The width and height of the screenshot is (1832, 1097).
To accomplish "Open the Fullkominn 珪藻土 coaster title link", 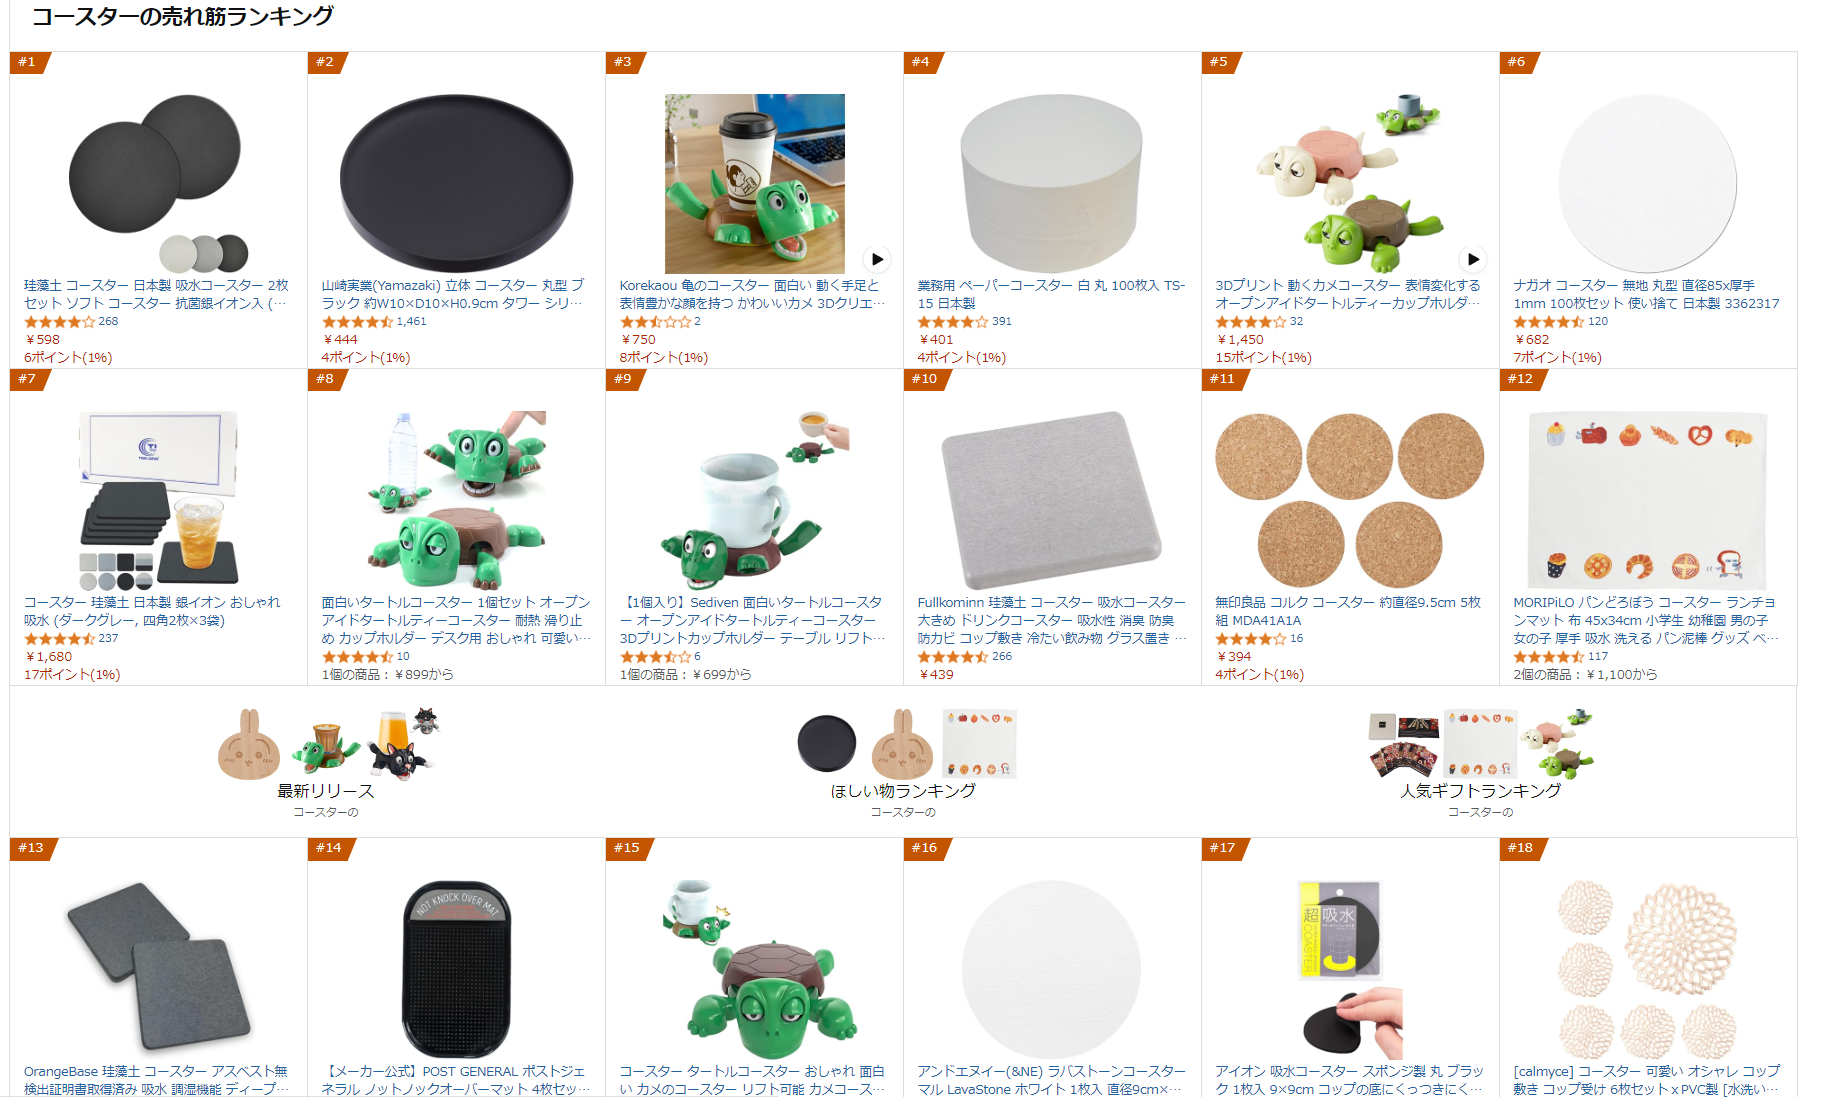I will 1052,620.
